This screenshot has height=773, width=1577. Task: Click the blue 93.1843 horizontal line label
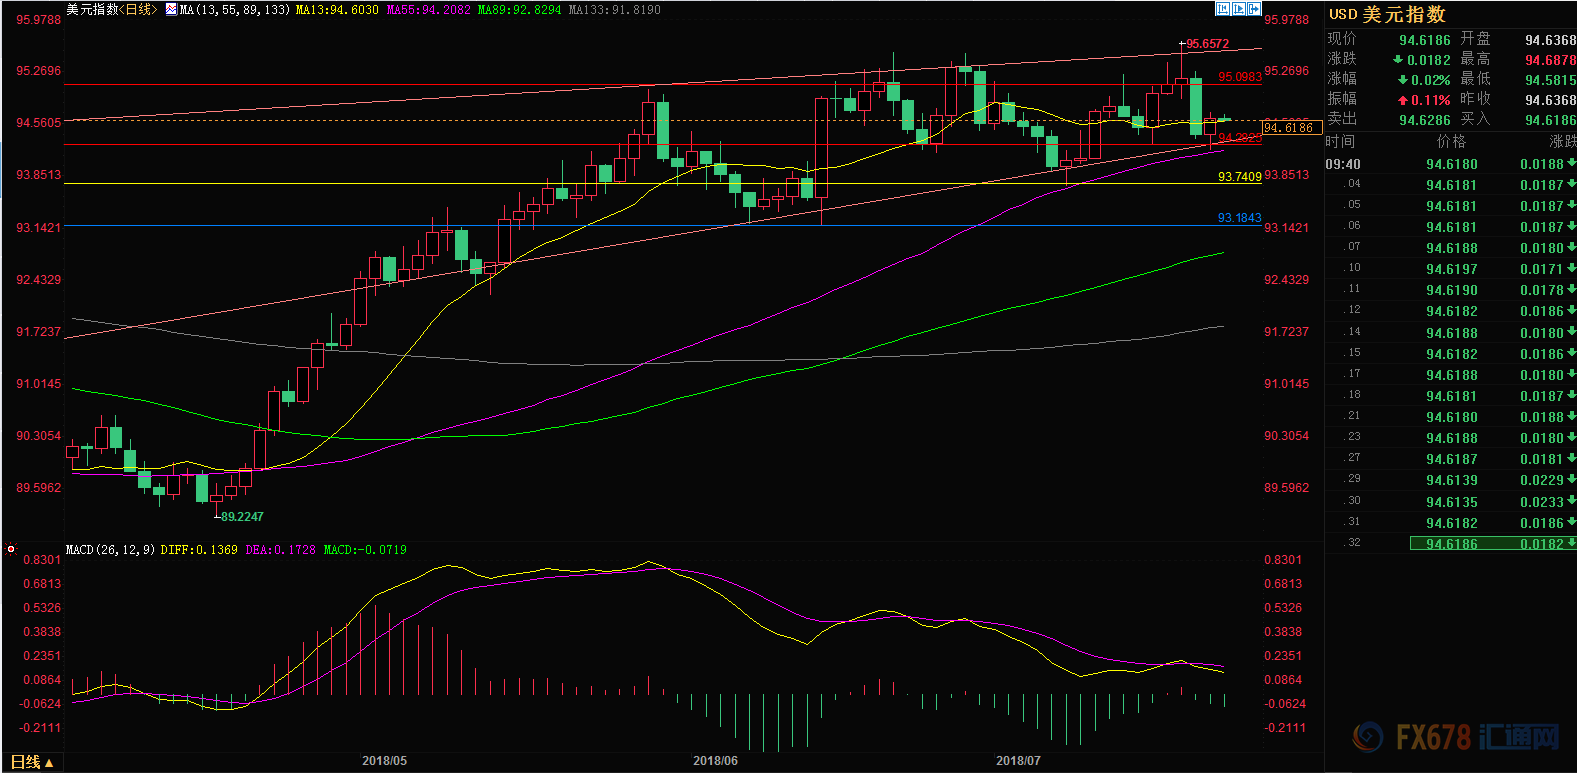pyautogui.click(x=1239, y=218)
